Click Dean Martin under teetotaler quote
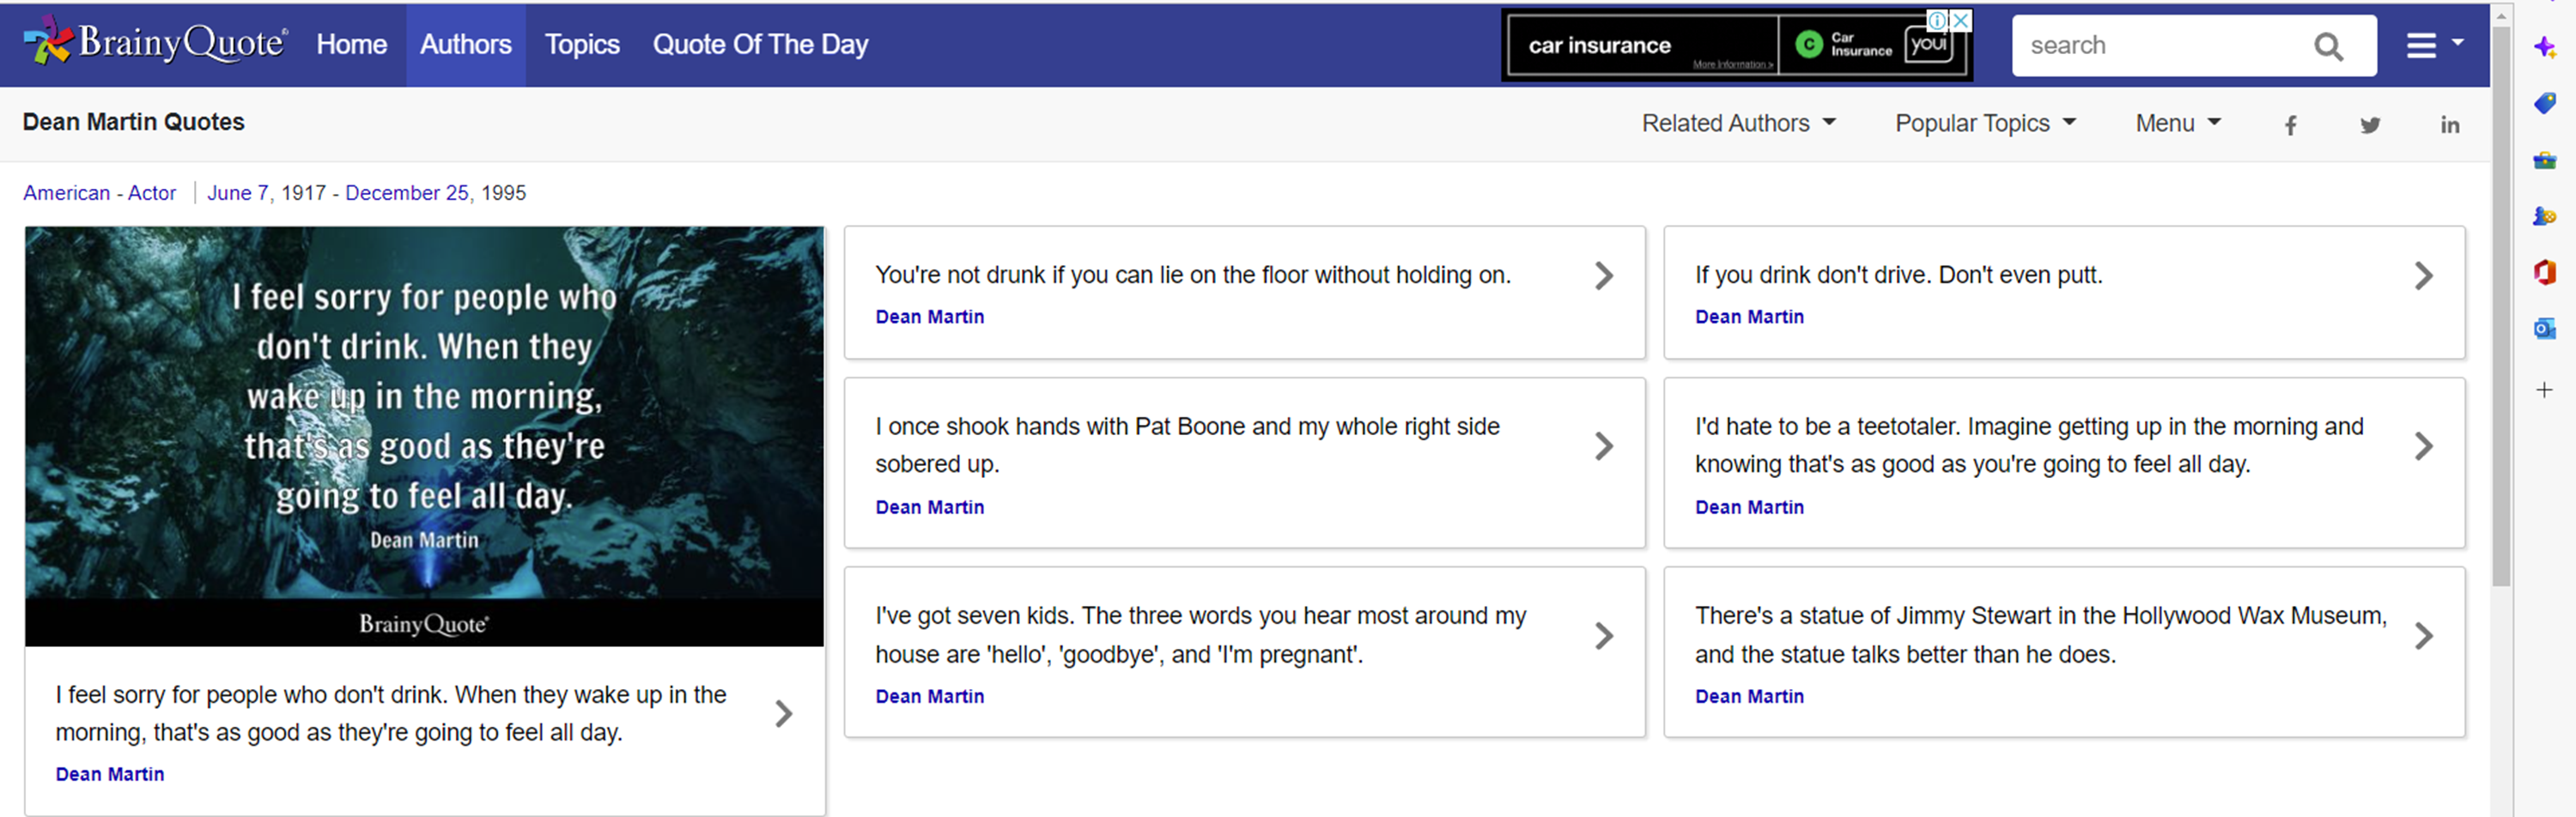2576x817 pixels. (x=1749, y=507)
